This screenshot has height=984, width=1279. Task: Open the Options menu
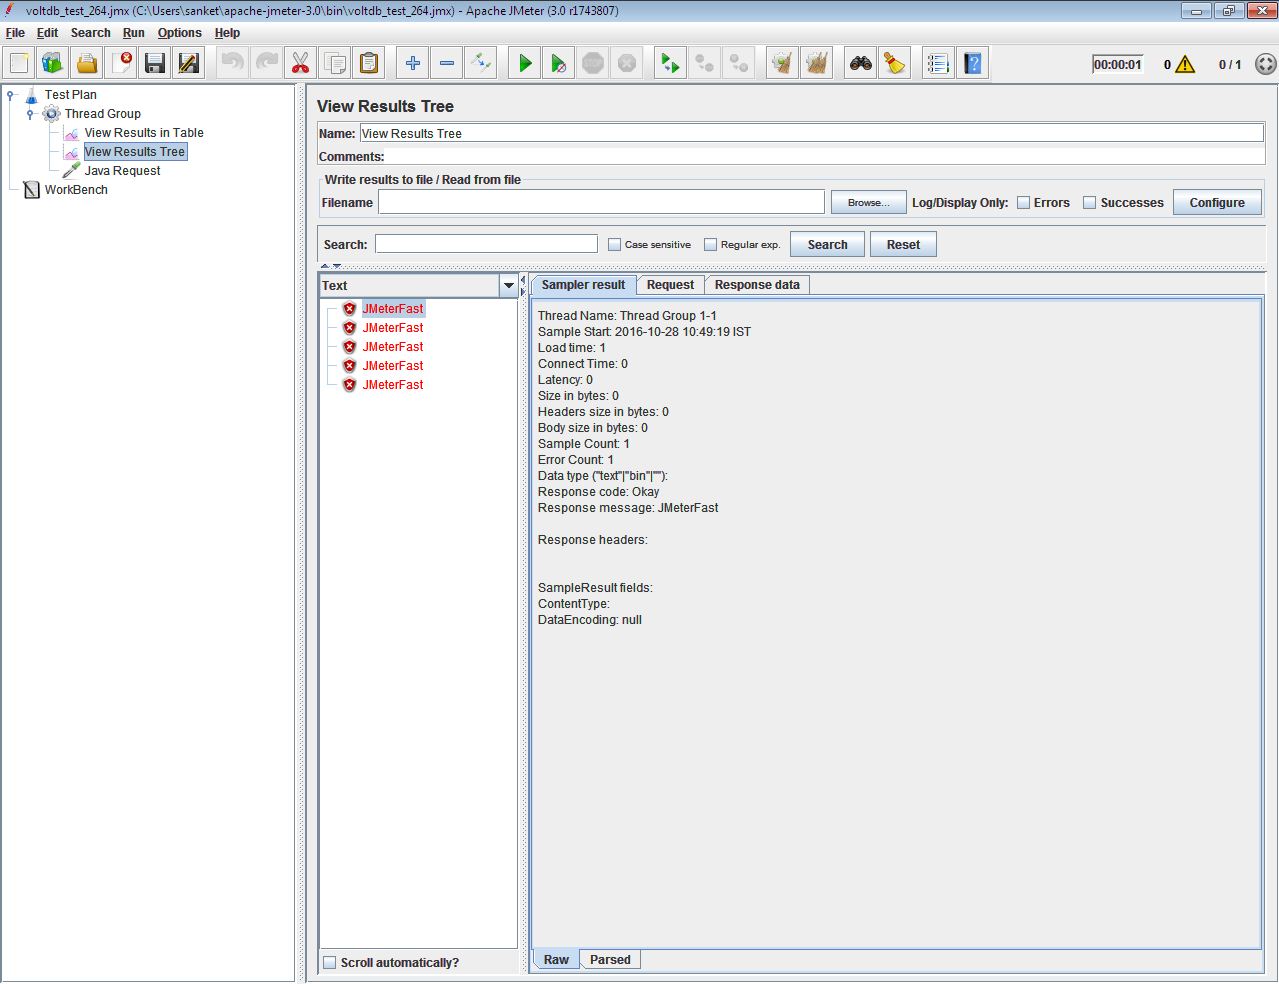click(179, 33)
